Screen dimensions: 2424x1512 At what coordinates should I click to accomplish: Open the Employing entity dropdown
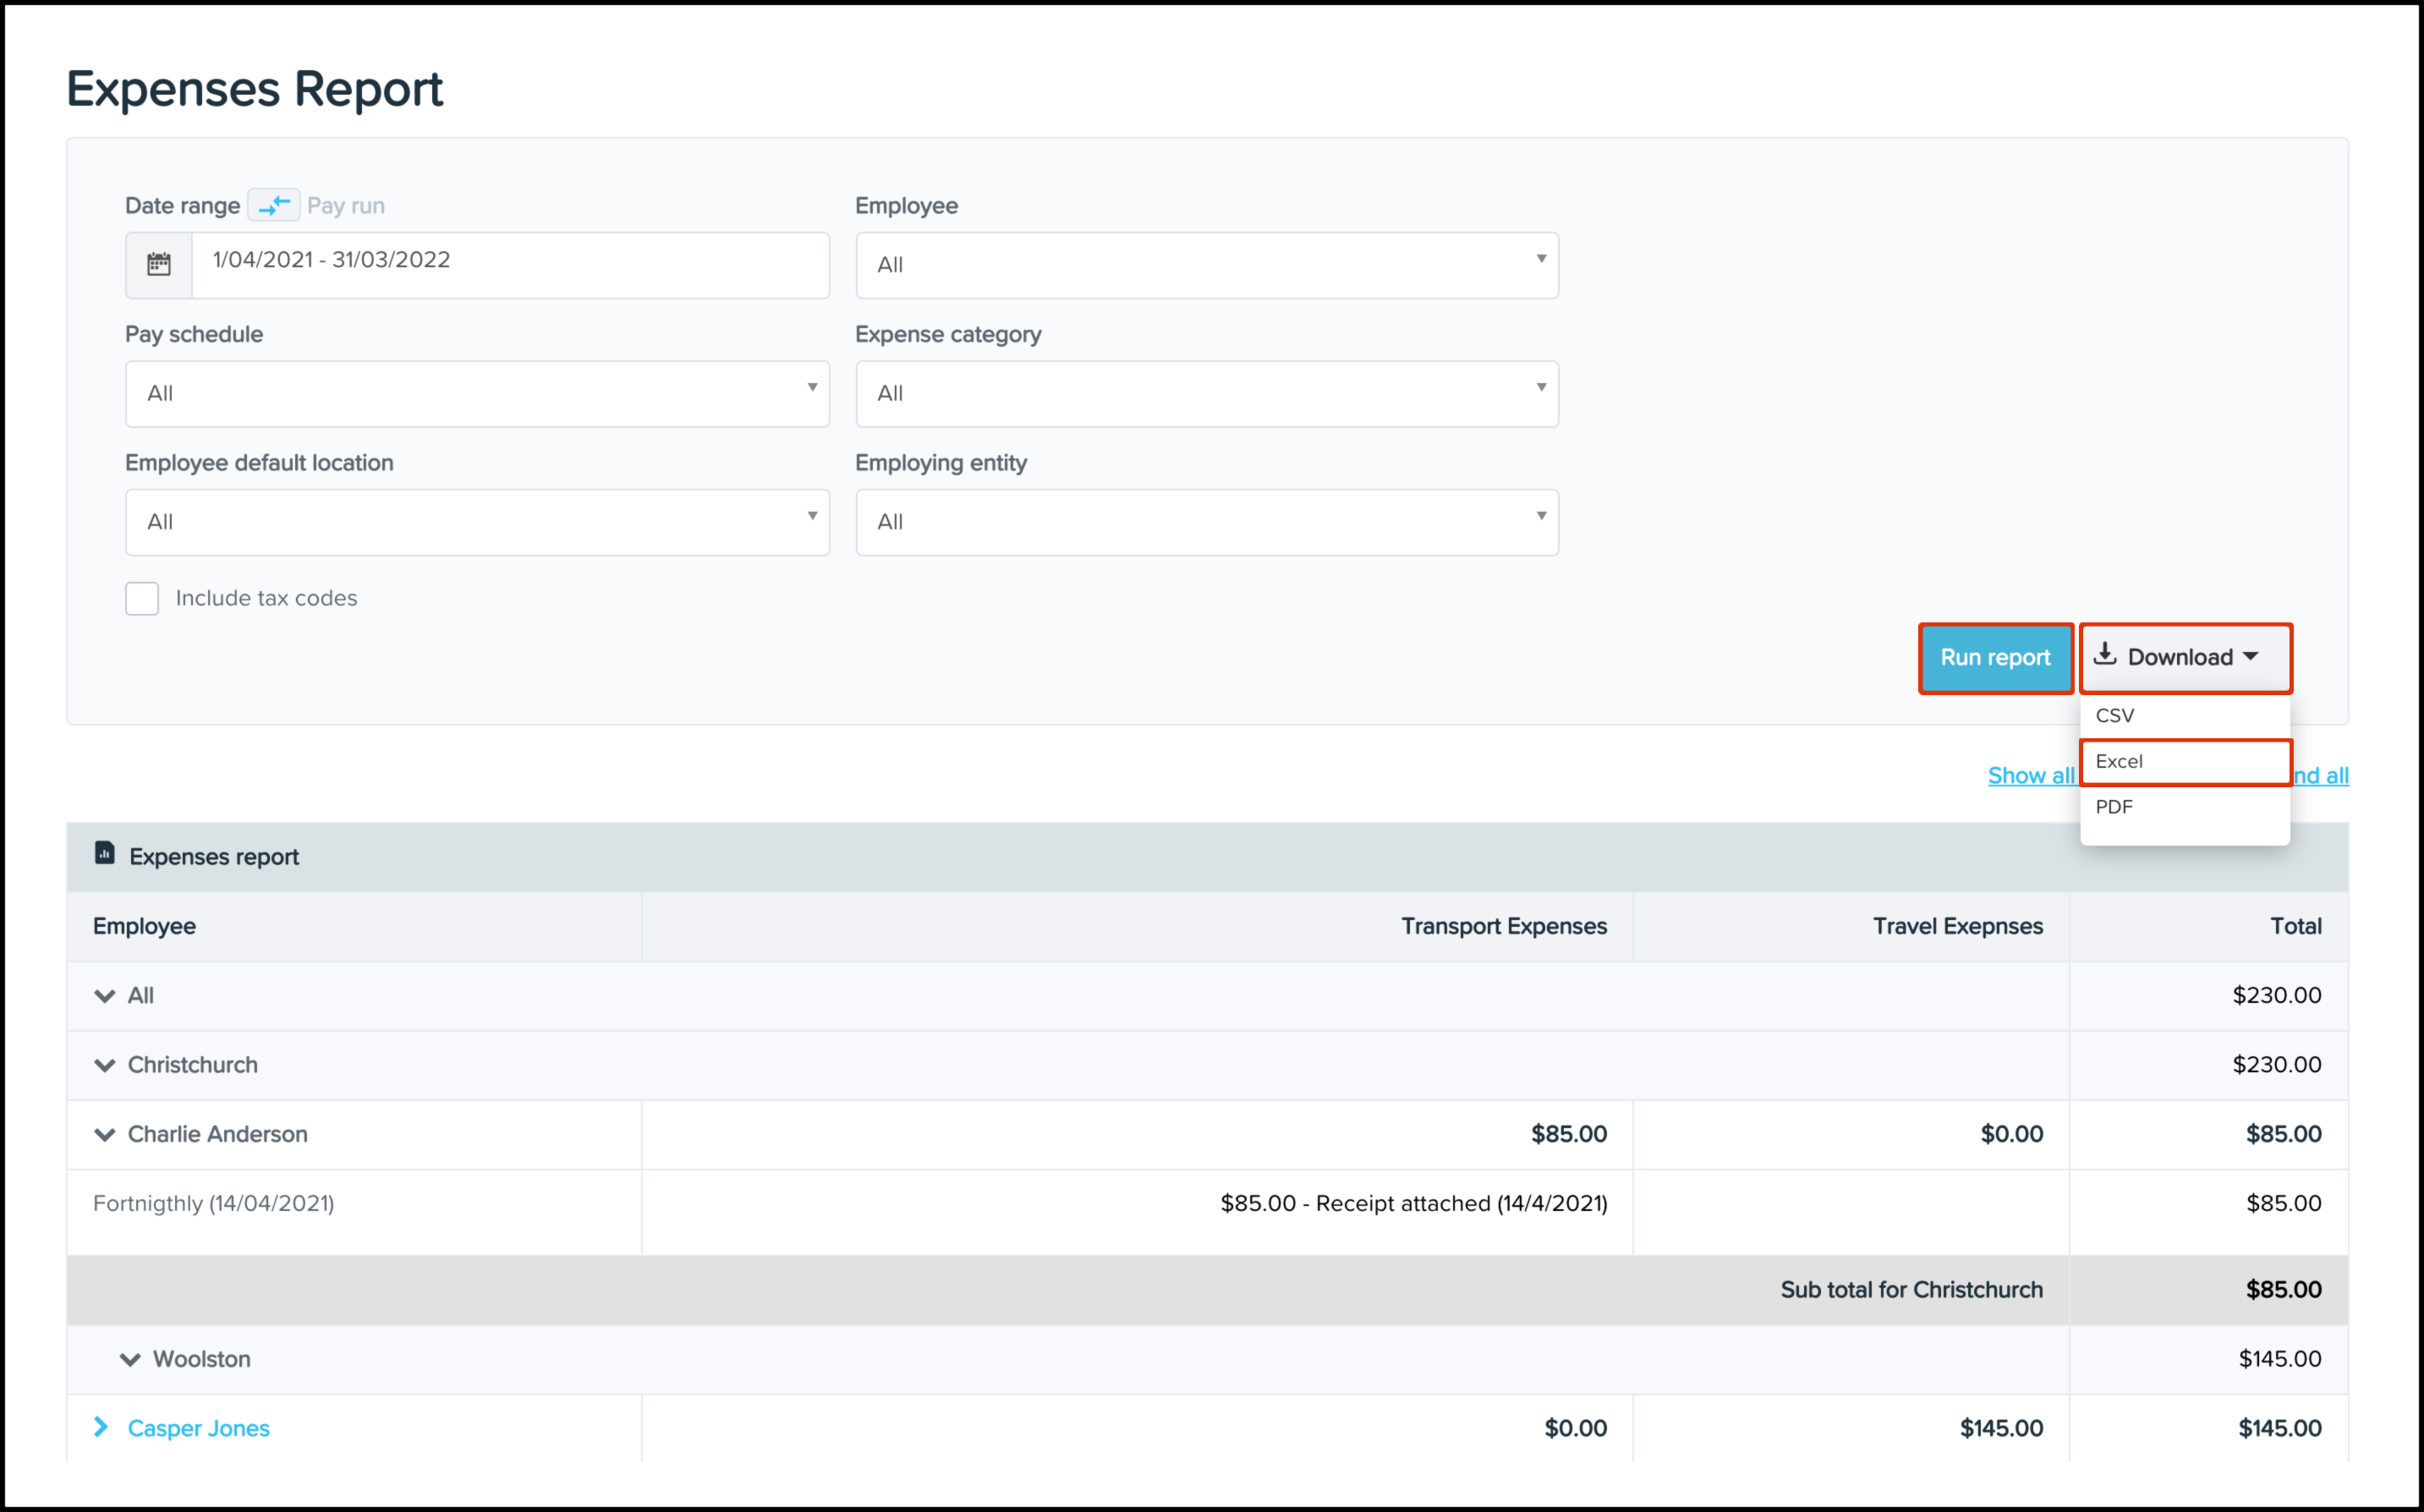pyautogui.click(x=1206, y=522)
